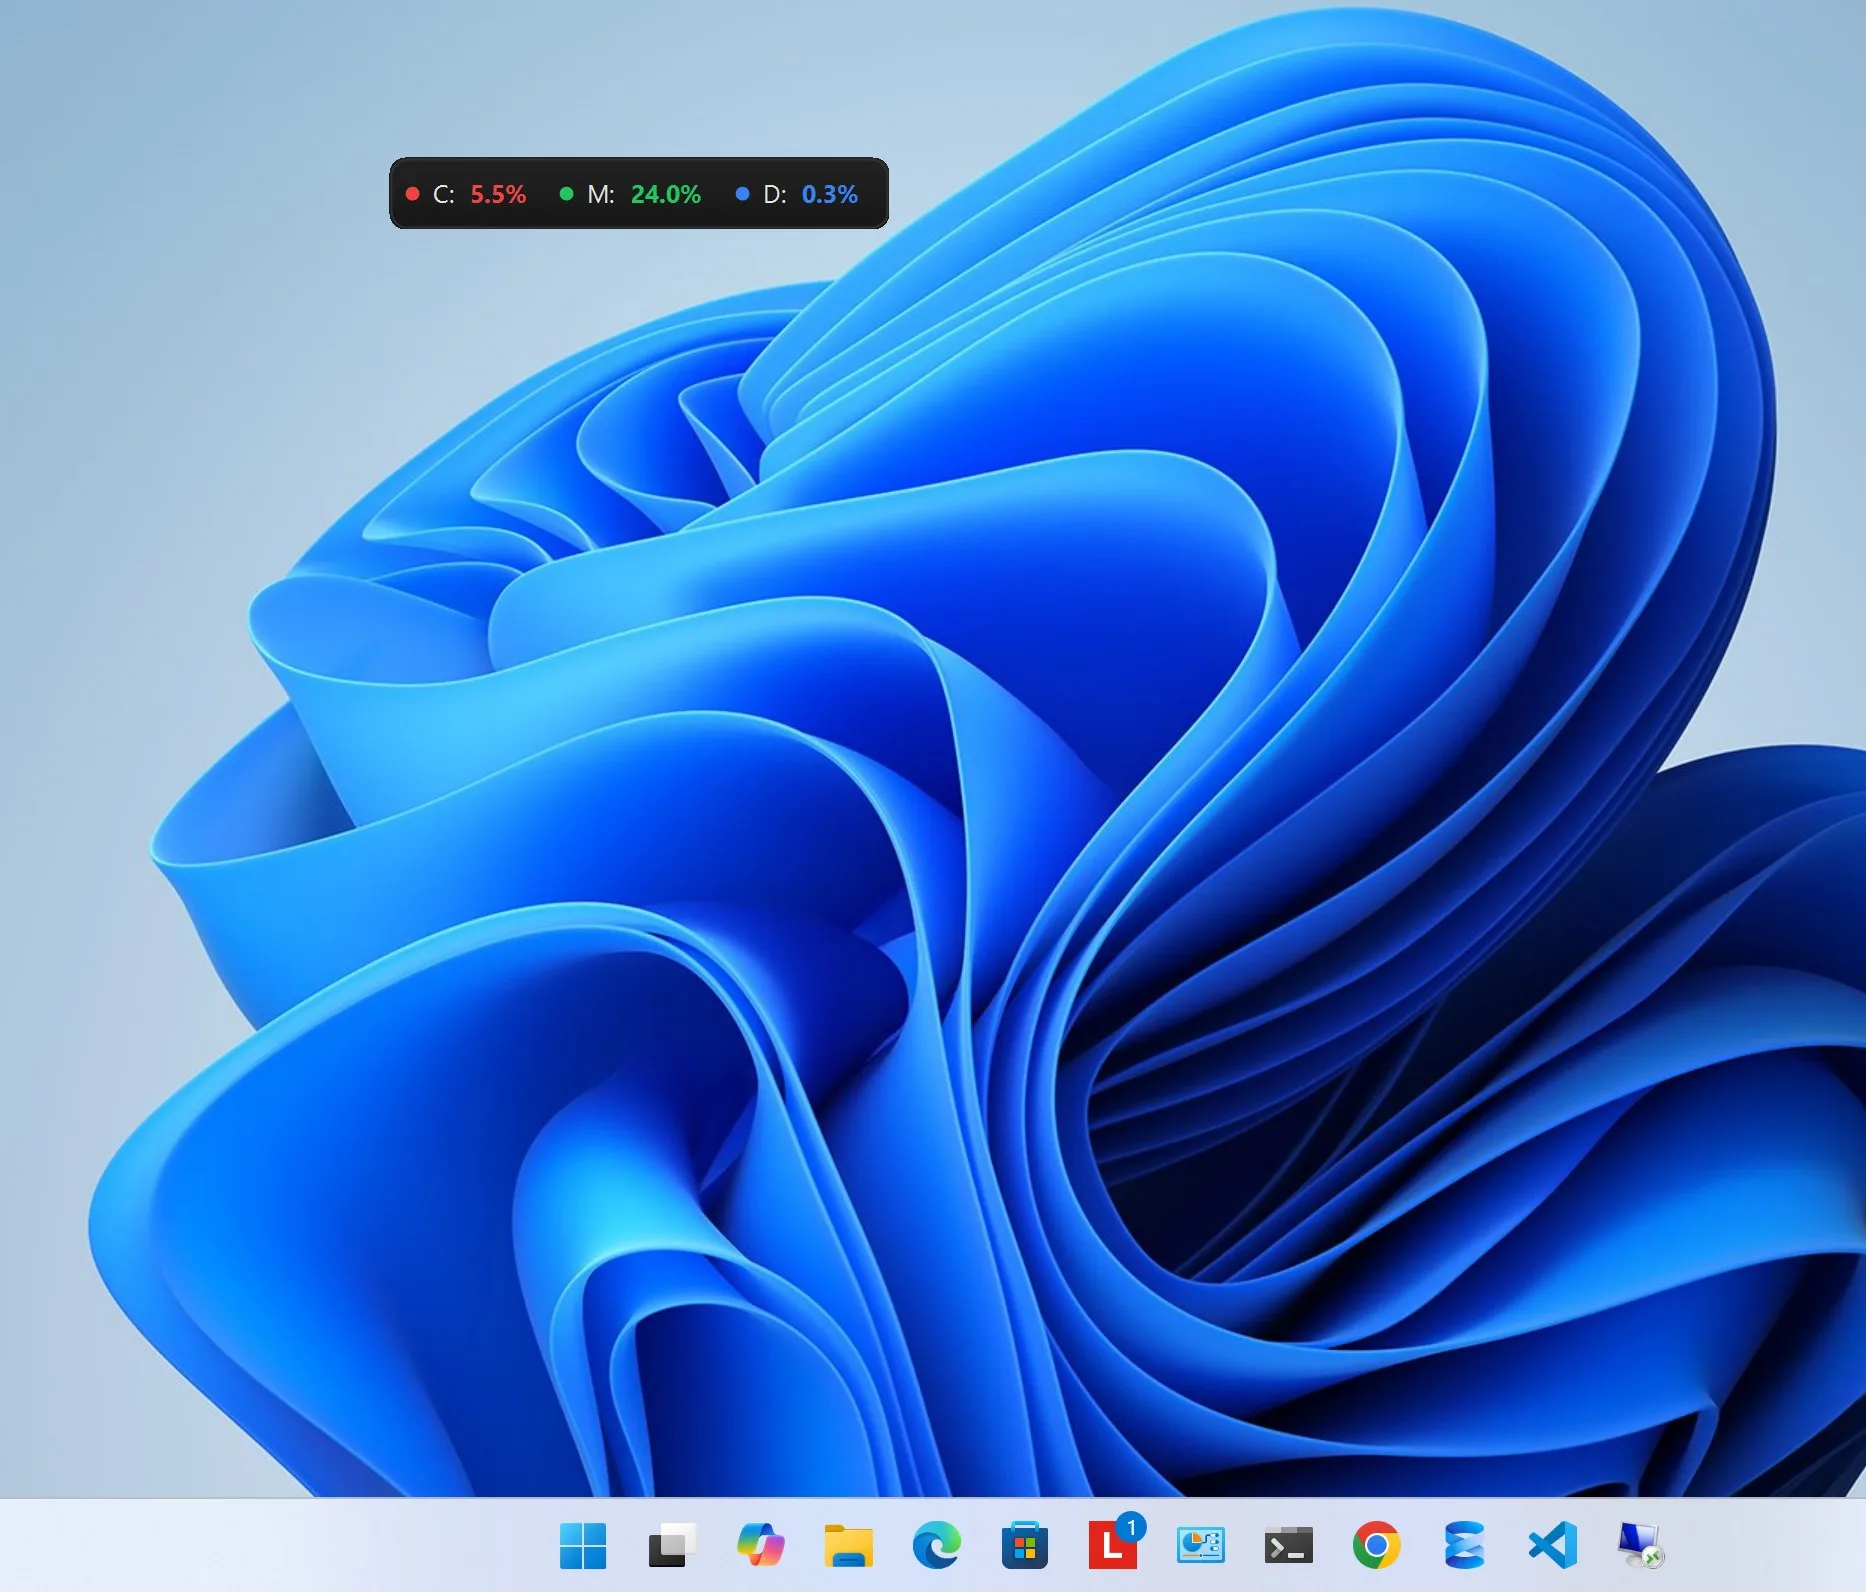The width and height of the screenshot is (1866, 1592).
Task: Click the 'M:' label in the monitor widget
Action: [601, 194]
